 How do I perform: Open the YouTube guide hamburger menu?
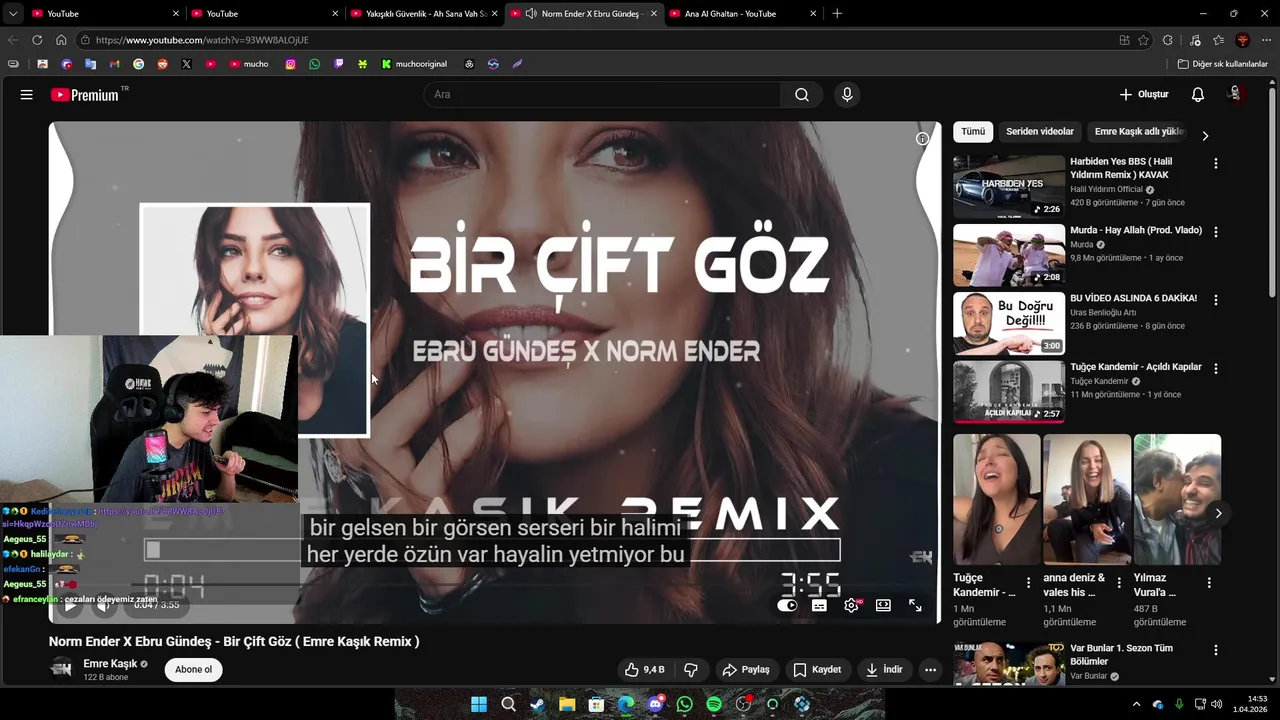tap(27, 95)
